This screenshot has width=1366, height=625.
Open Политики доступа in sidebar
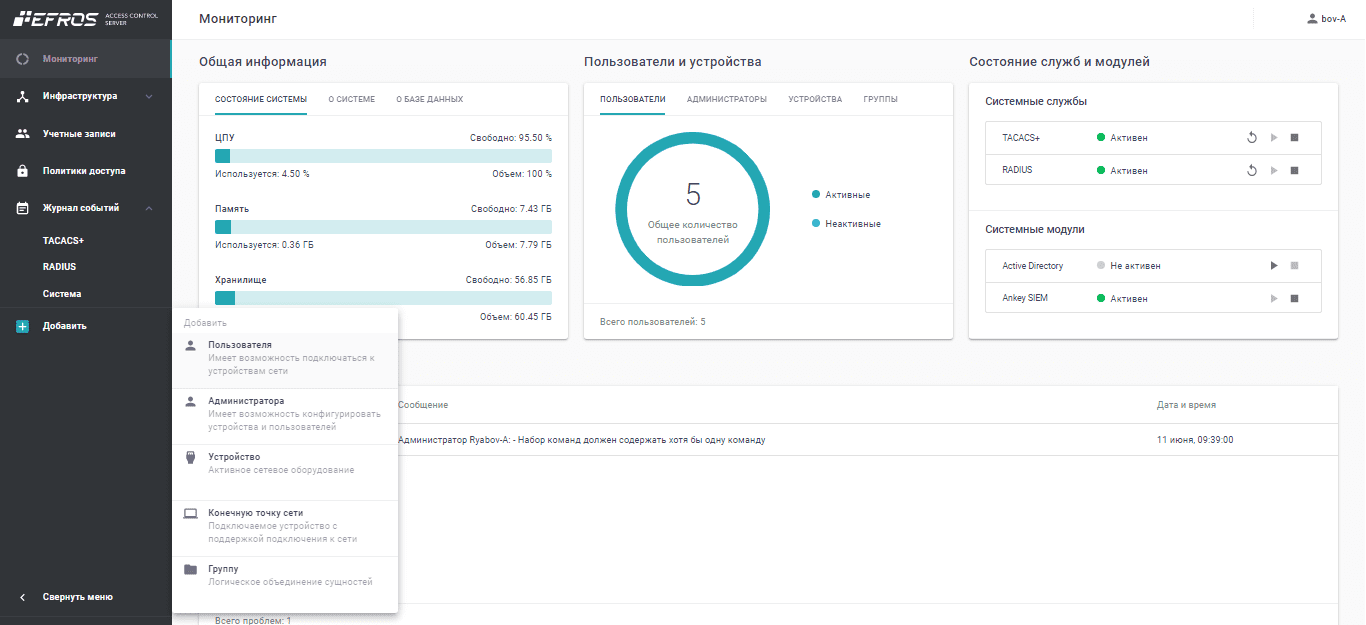pos(84,171)
